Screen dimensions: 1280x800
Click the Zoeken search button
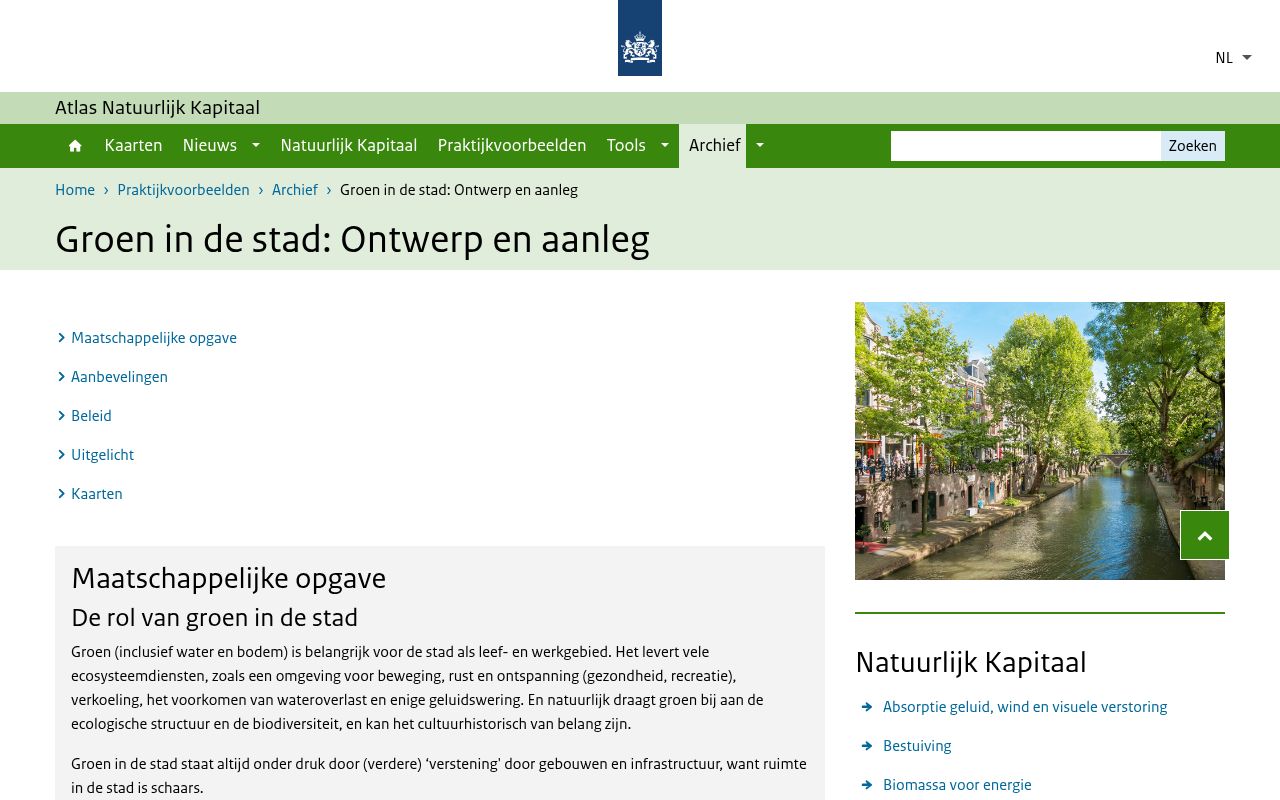(1193, 146)
